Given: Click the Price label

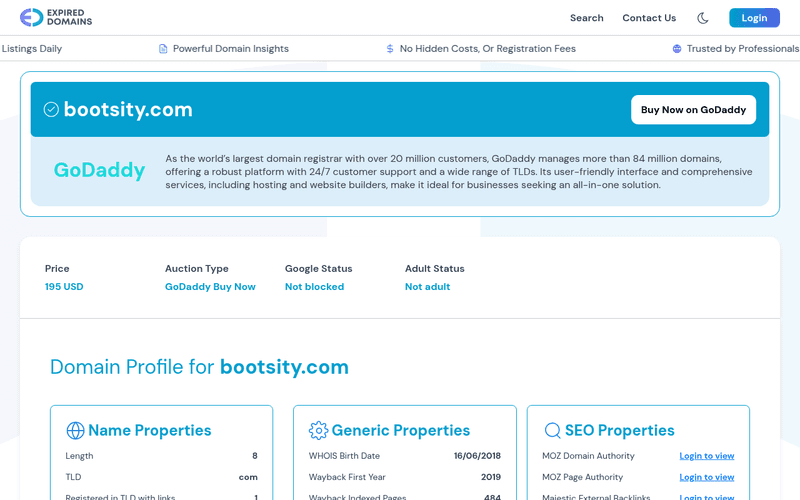Looking at the screenshot, I should tap(57, 268).
